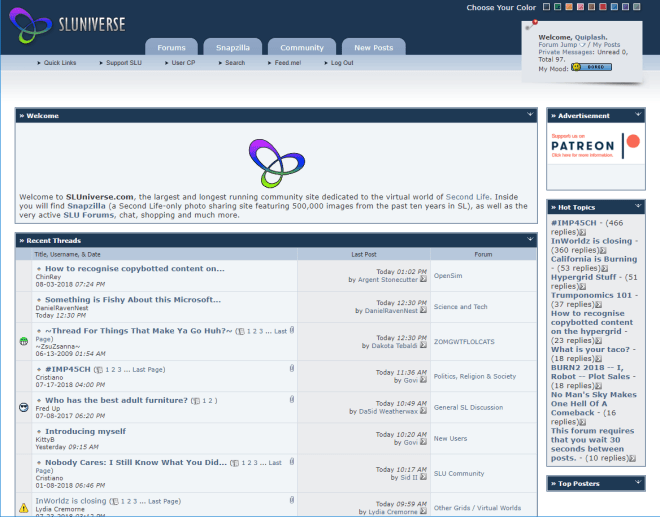This screenshot has height=517, width=660.
Task: Open the Second Life link in welcome text
Action: coord(468,197)
